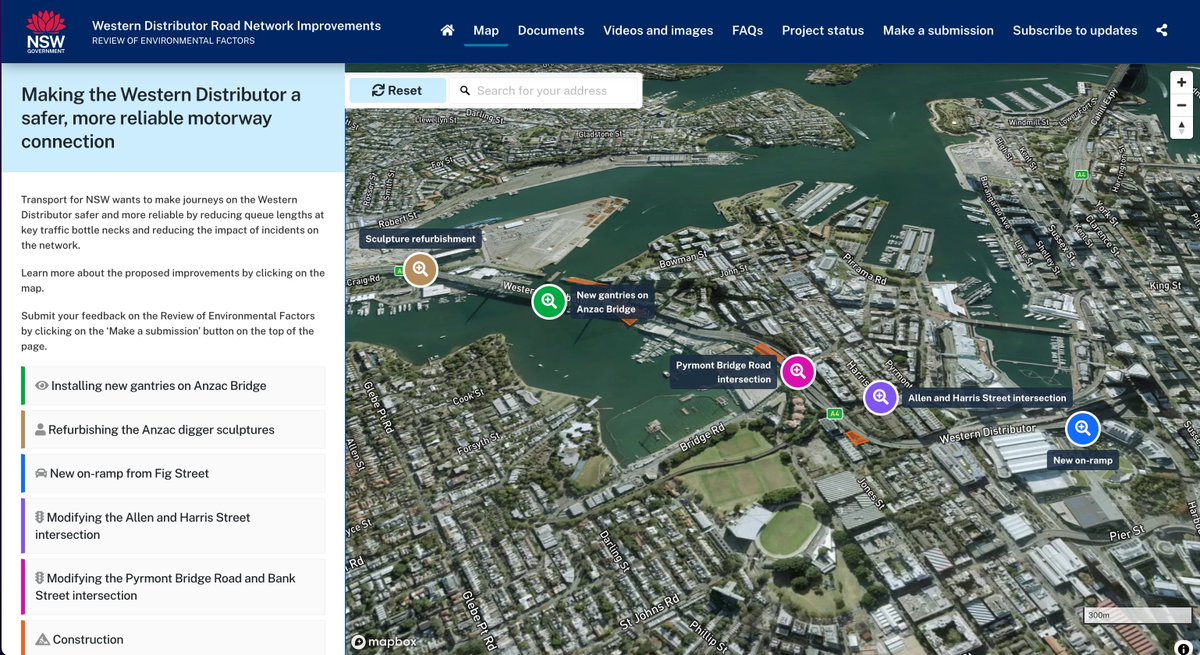Open New on-ramp from Fig Street

coord(172,474)
